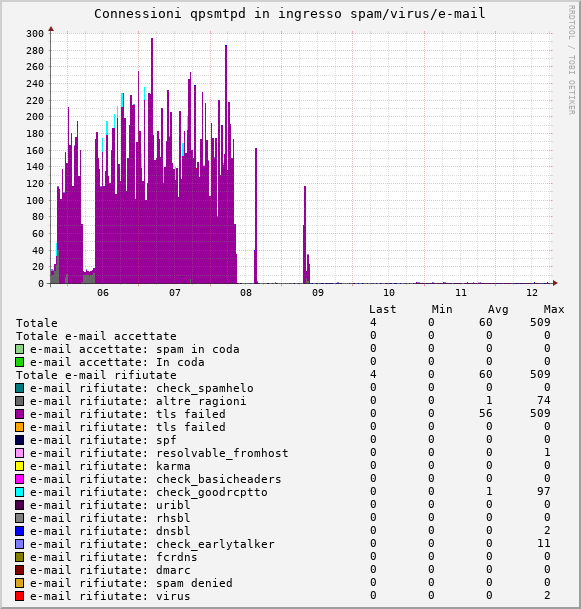Click the y-axis label '100'

(35, 200)
